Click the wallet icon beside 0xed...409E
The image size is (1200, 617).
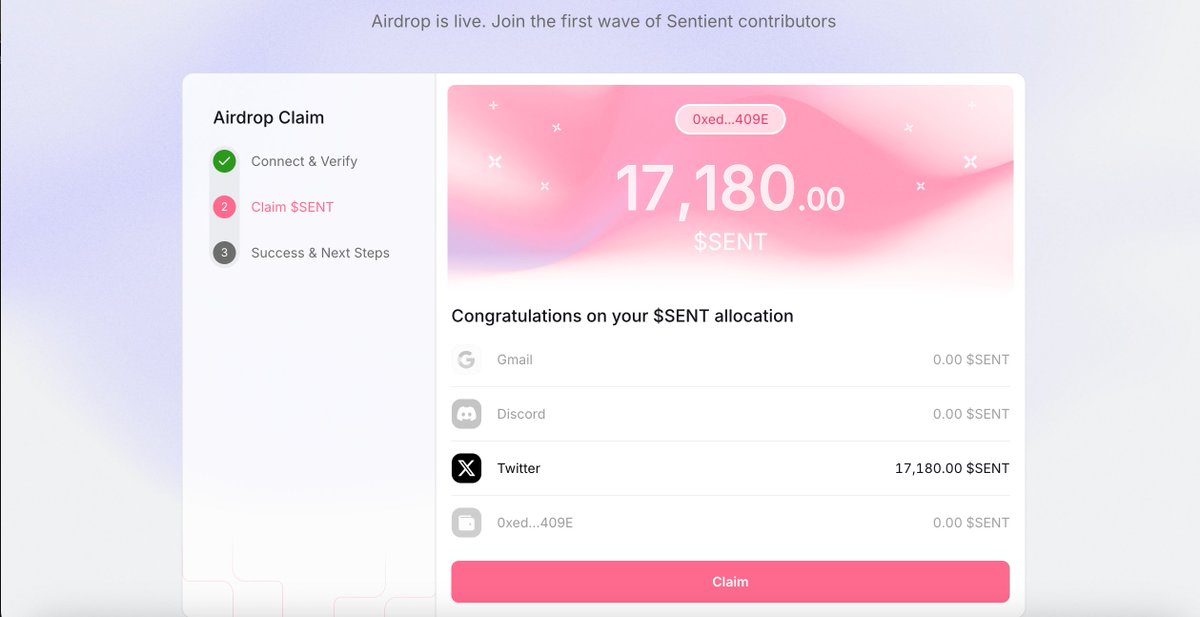(x=466, y=522)
